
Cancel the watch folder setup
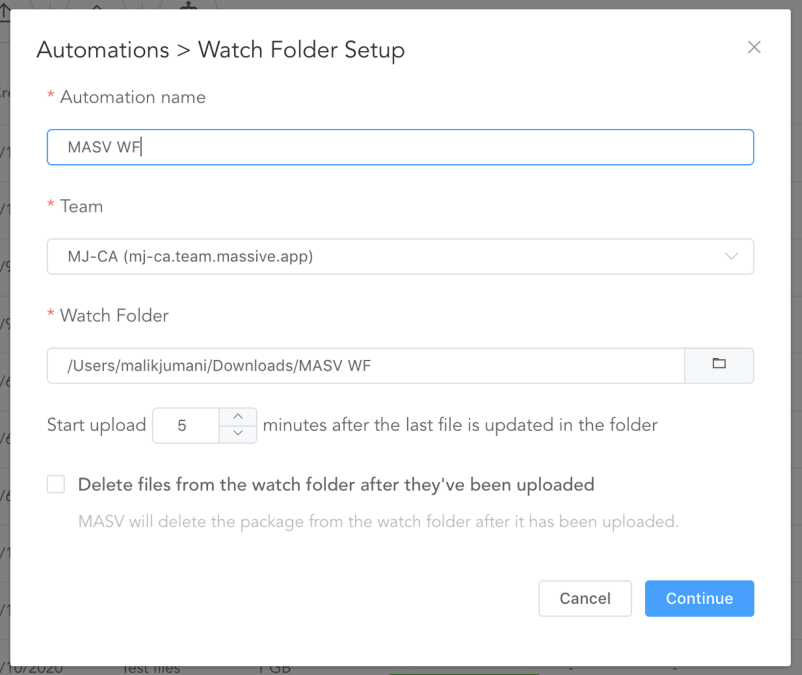tap(585, 598)
